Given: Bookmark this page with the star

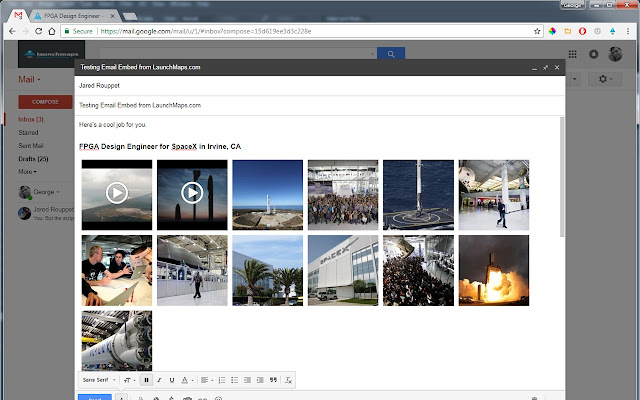Looking at the screenshot, I should (x=537, y=31).
